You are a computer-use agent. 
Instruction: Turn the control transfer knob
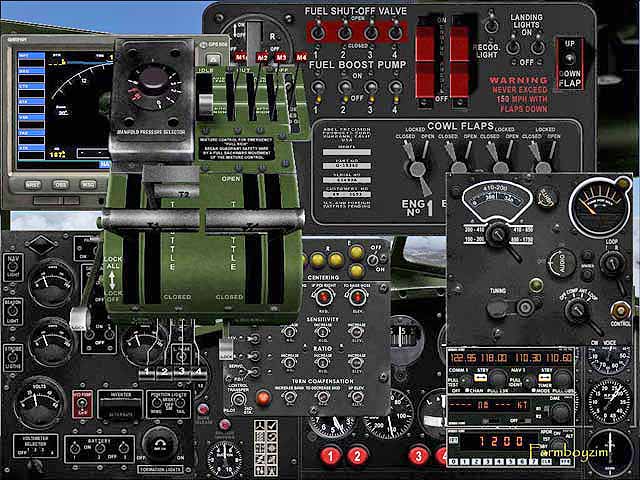click(x=238, y=399)
